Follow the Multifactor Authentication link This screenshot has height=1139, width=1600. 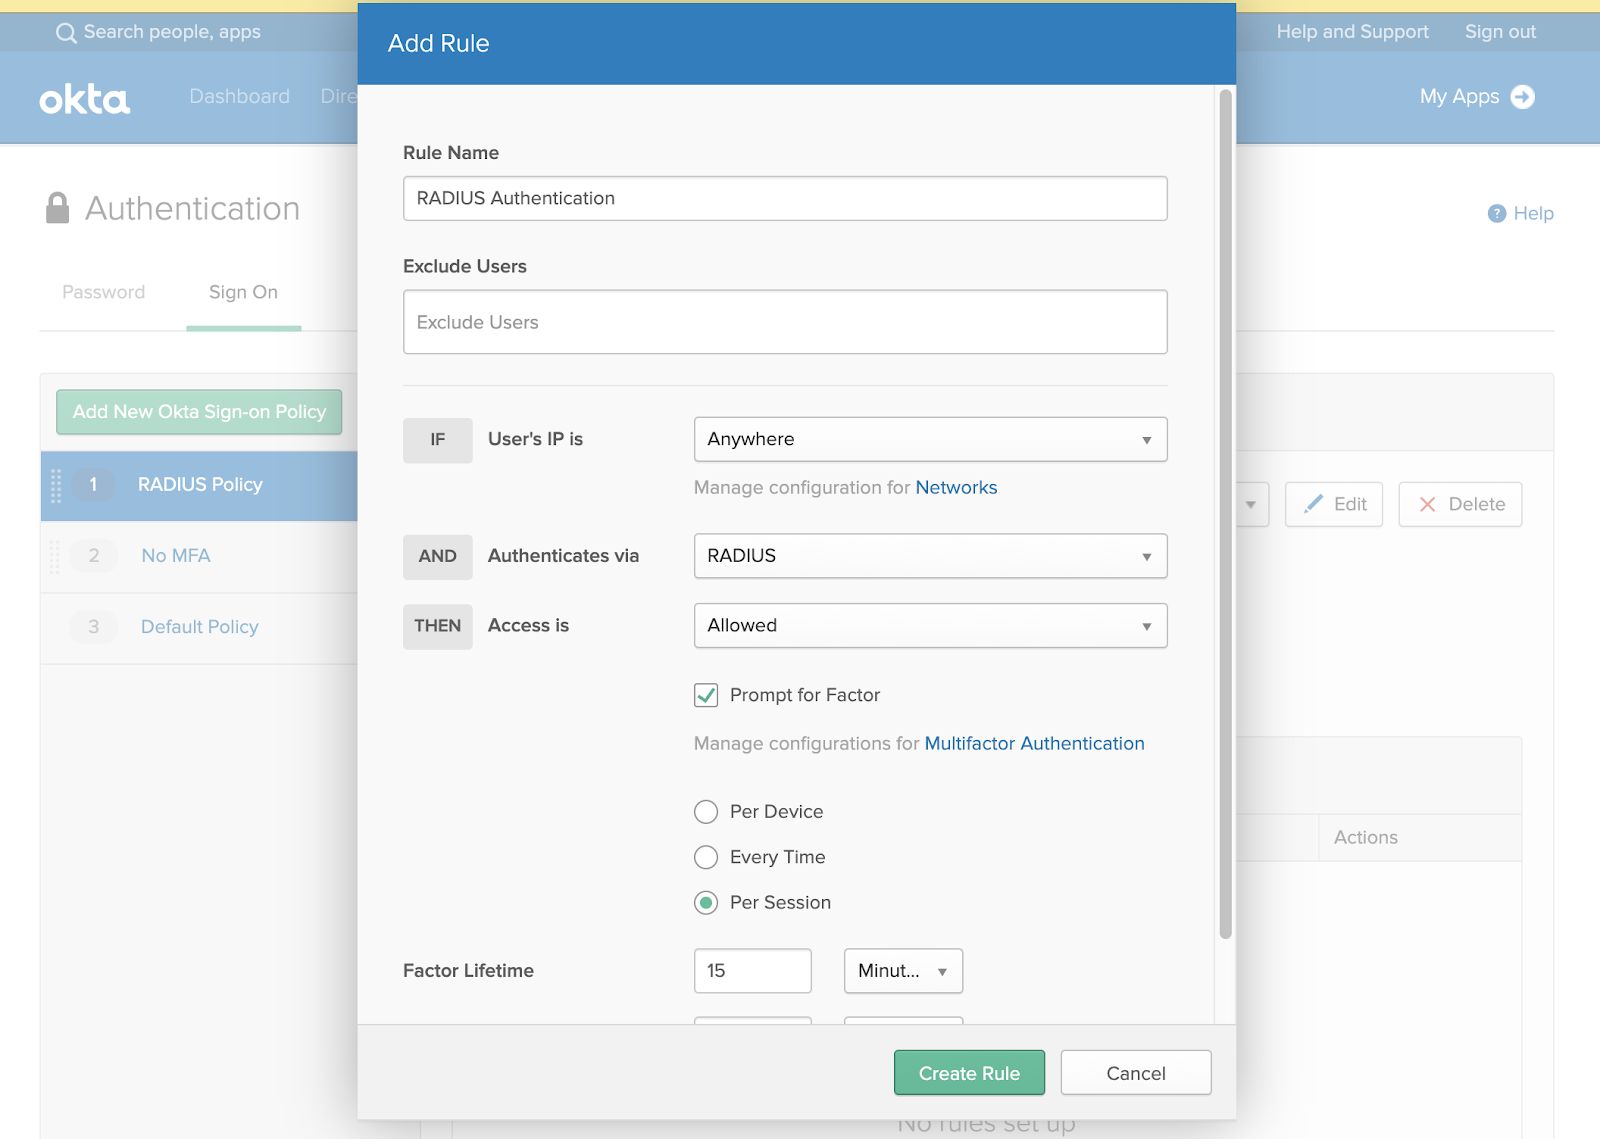1034,743
